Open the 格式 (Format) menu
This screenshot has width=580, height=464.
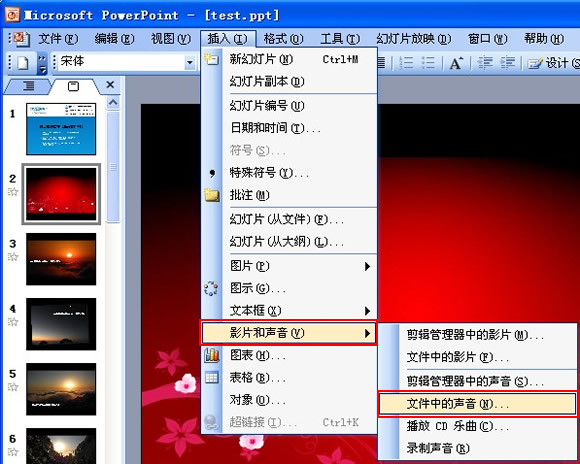tap(284, 38)
